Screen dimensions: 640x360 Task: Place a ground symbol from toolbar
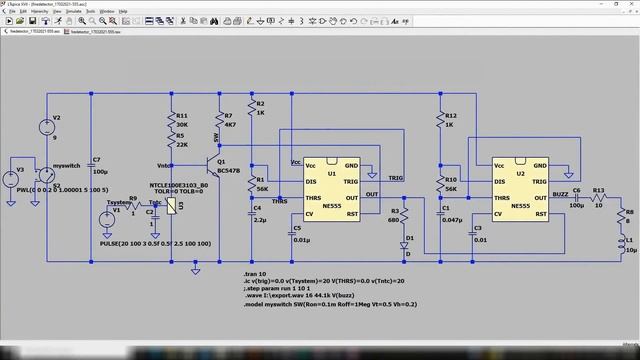pos(261,21)
